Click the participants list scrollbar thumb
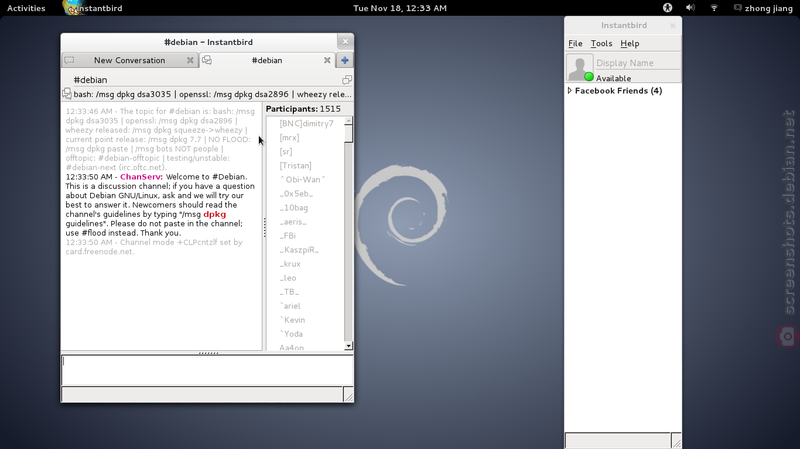The image size is (800, 449). tap(348, 134)
